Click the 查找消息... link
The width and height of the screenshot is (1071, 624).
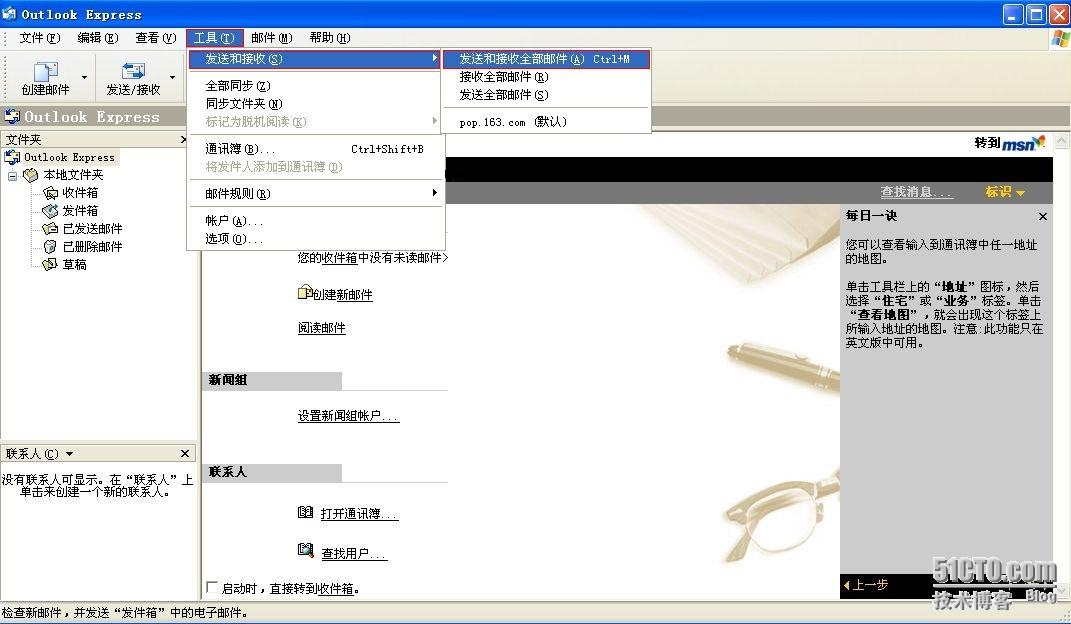click(x=917, y=193)
